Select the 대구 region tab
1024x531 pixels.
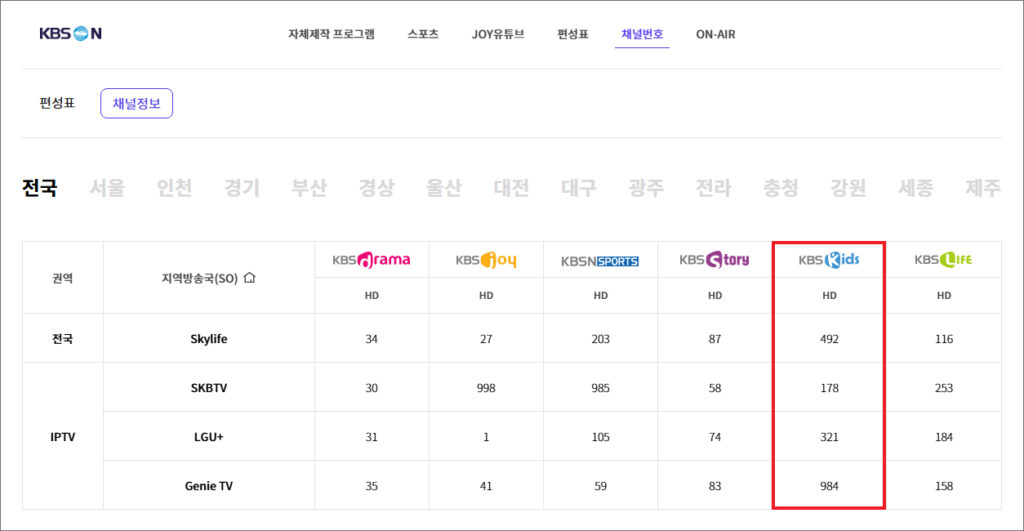pyautogui.click(x=579, y=188)
